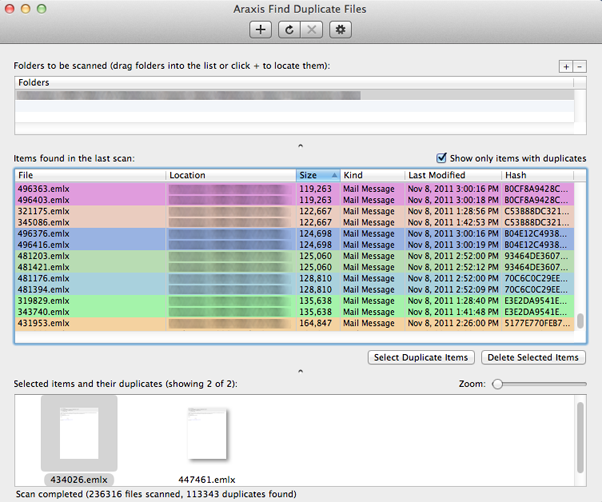Select row 481421.emlx

294,267
